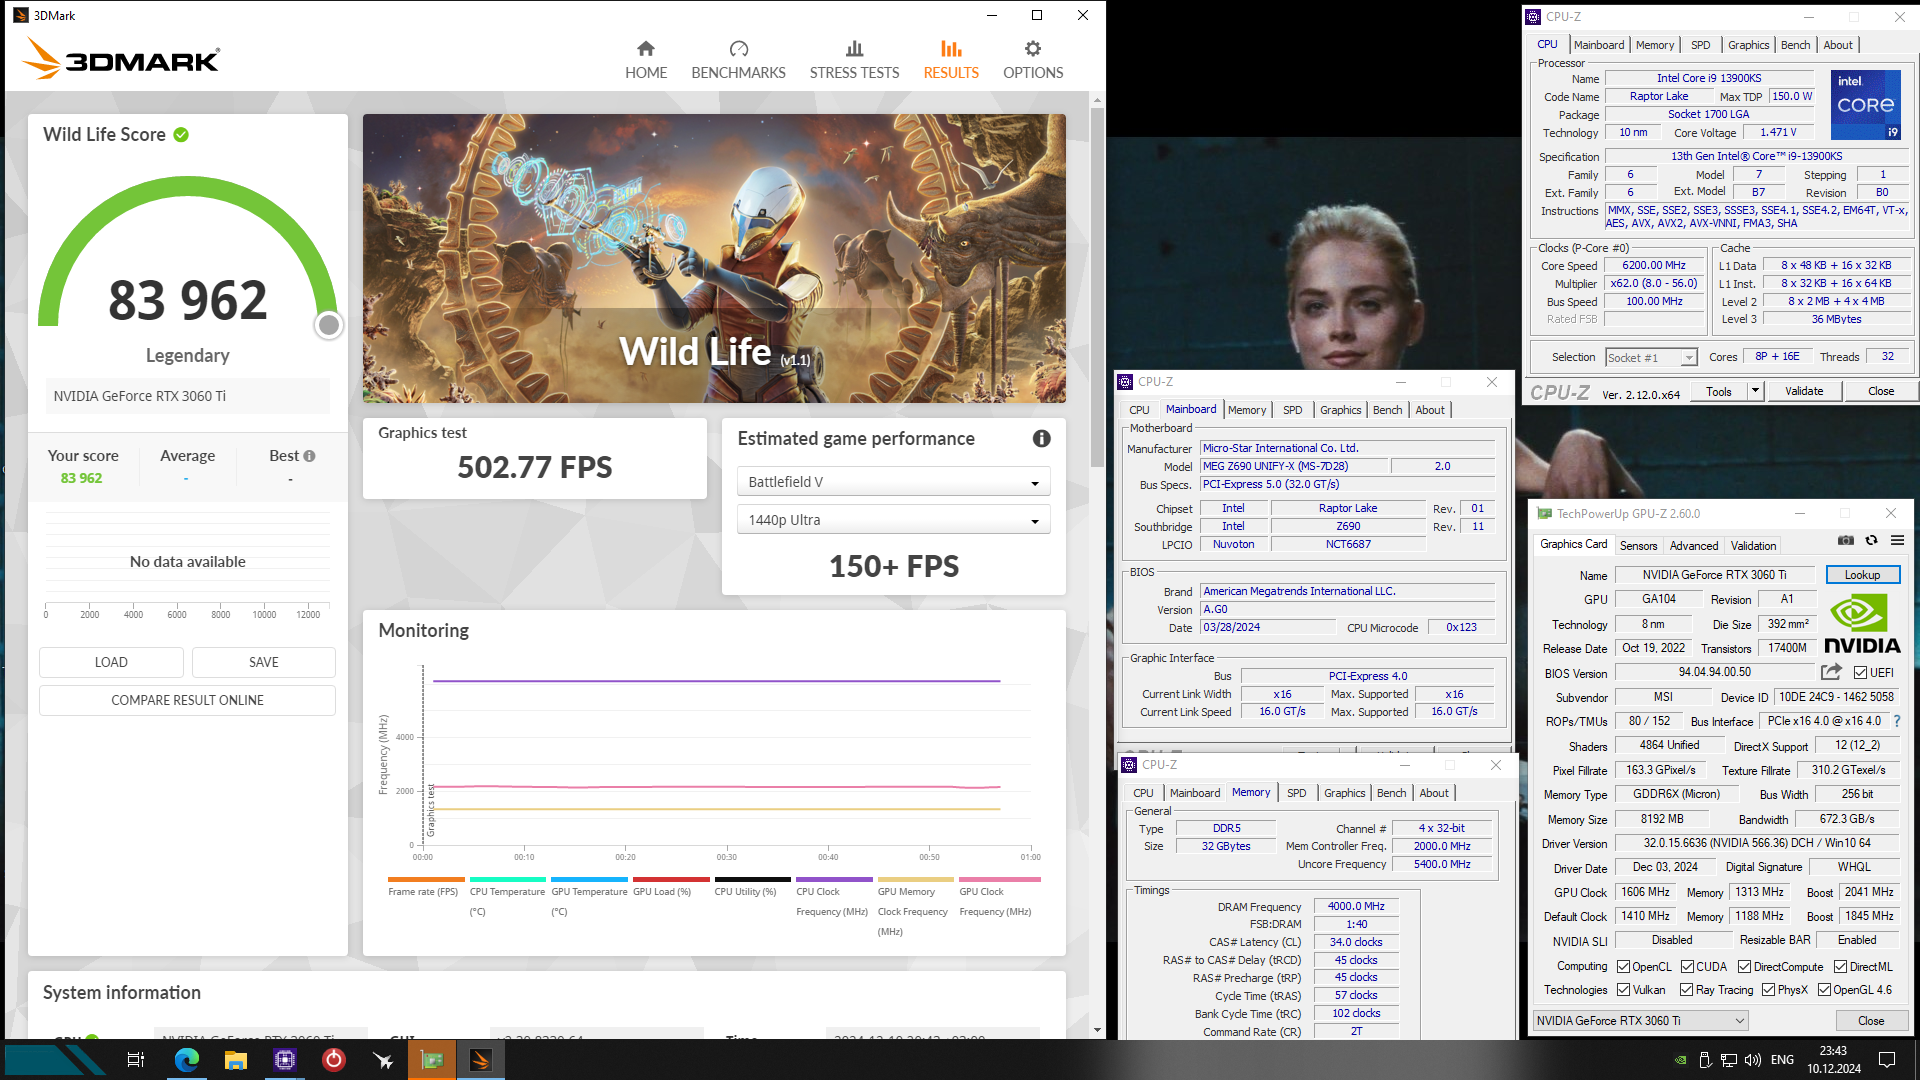Open GPU-Z from the taskbar
1920x1080 pixels.
432,1060
